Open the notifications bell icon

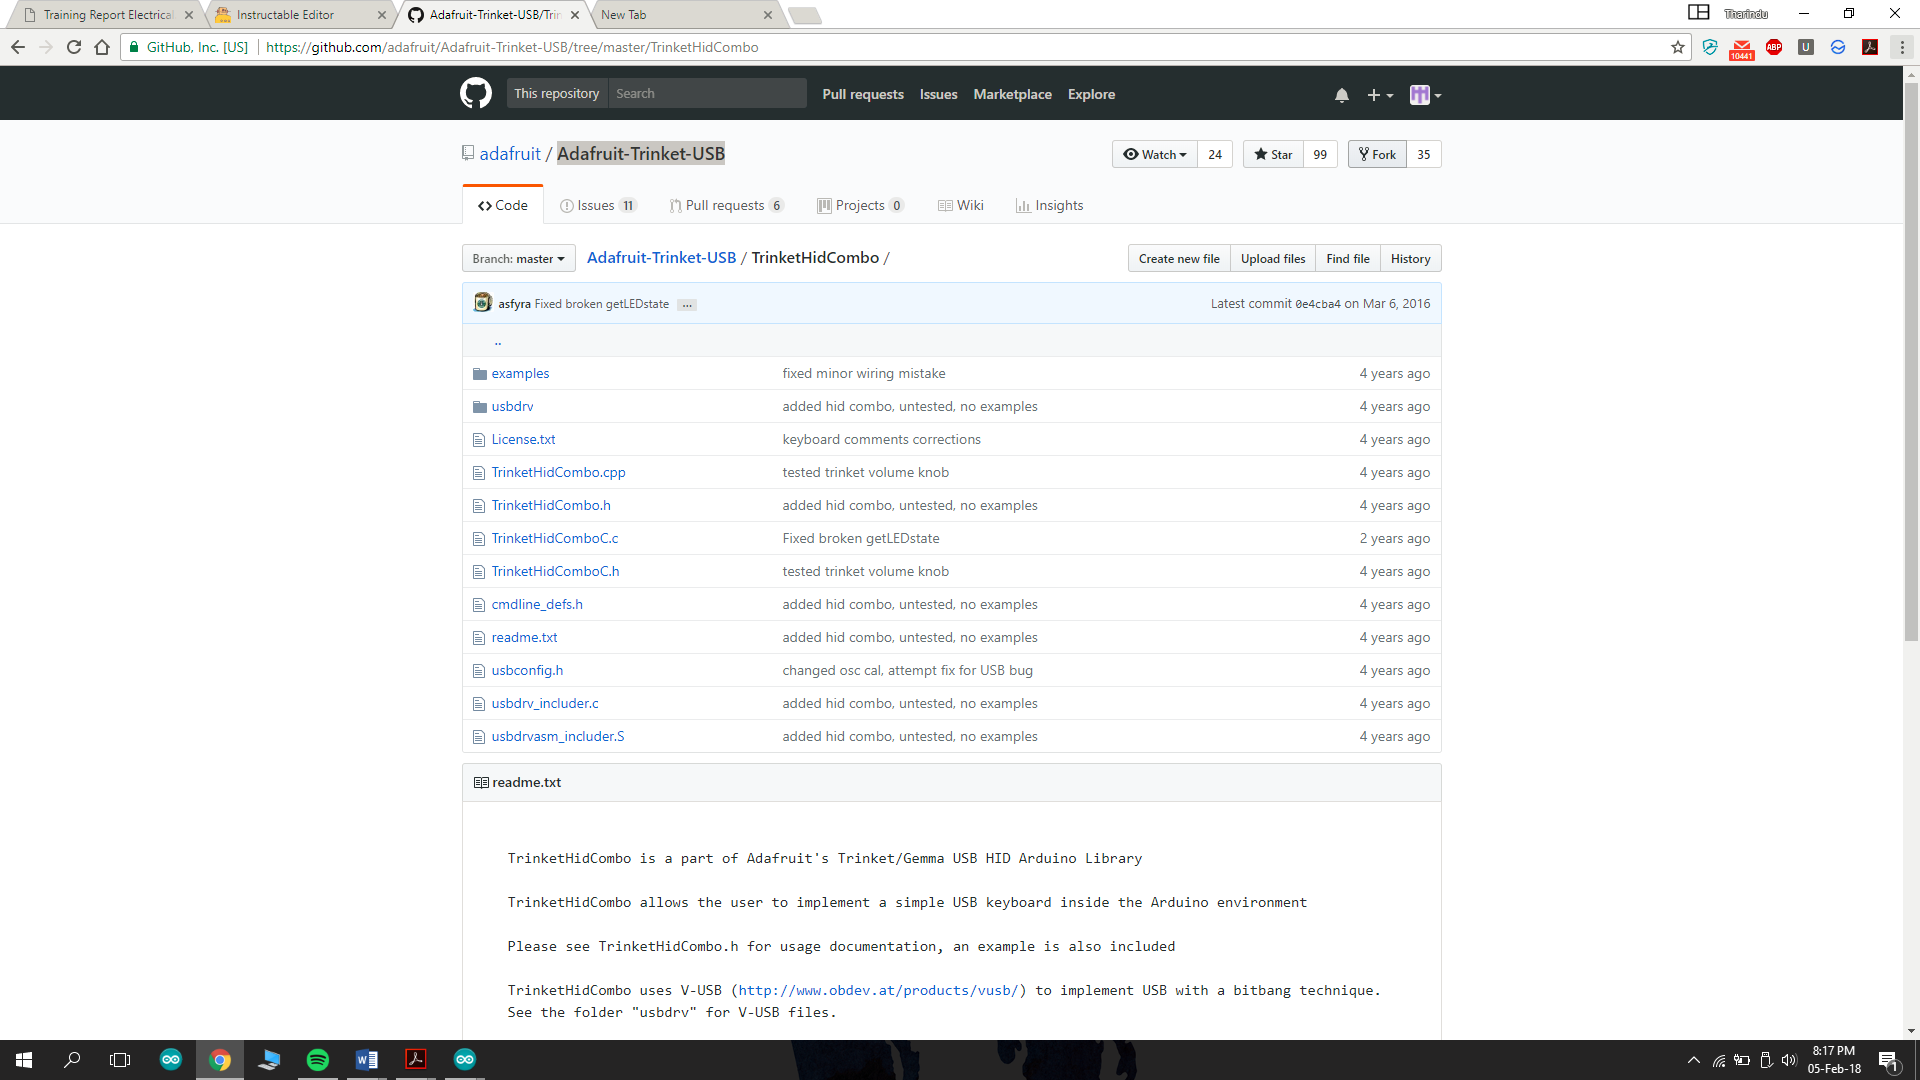point(1341,95)
